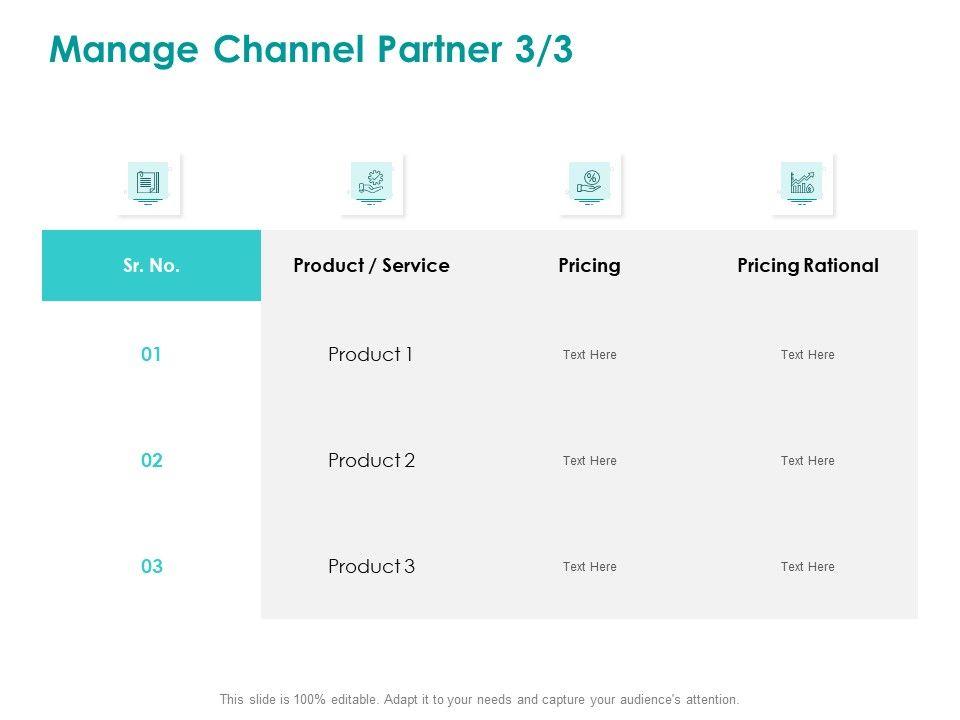
Task: Click the Pricing Text Here for Product 1
Action: tap(589, 355)
